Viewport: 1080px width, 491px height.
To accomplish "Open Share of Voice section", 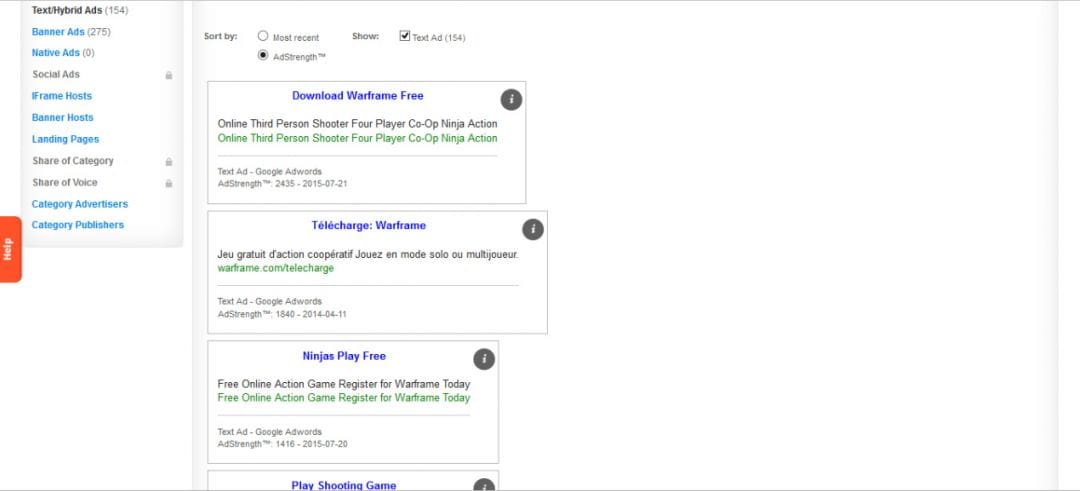I will coord(65,182).
